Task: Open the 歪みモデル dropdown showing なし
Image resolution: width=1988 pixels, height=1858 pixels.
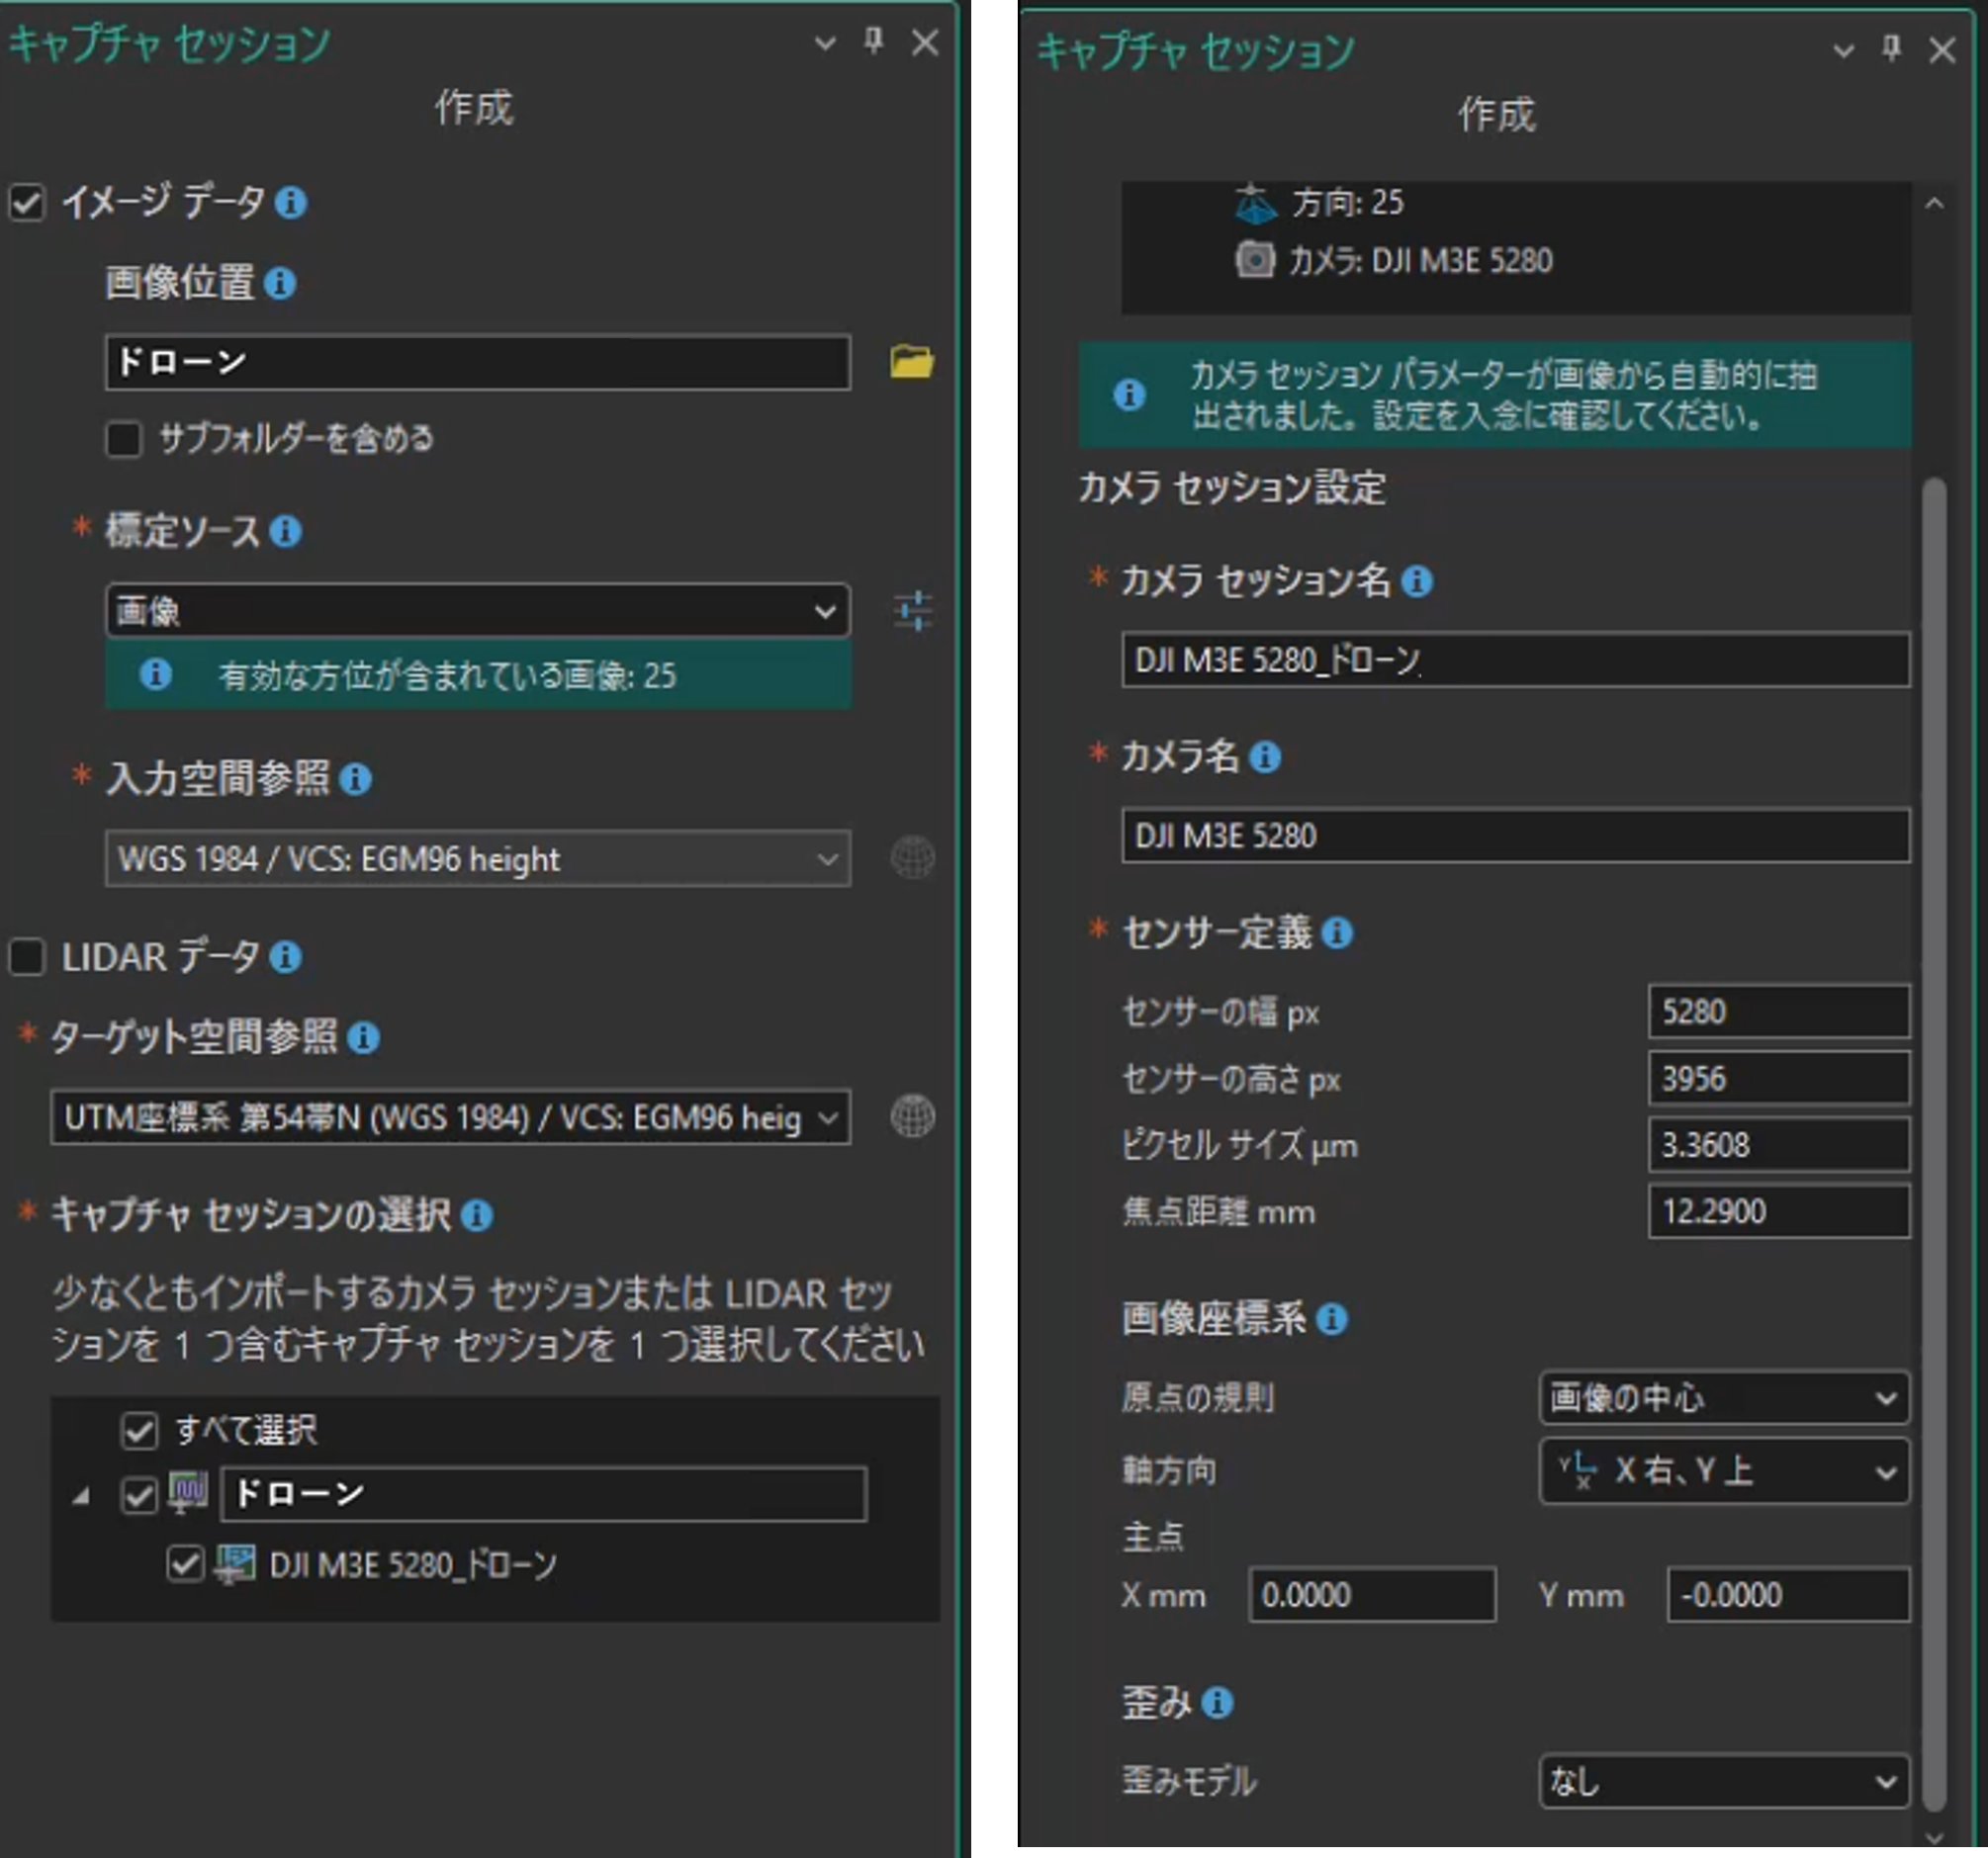Action: 1722,1781
